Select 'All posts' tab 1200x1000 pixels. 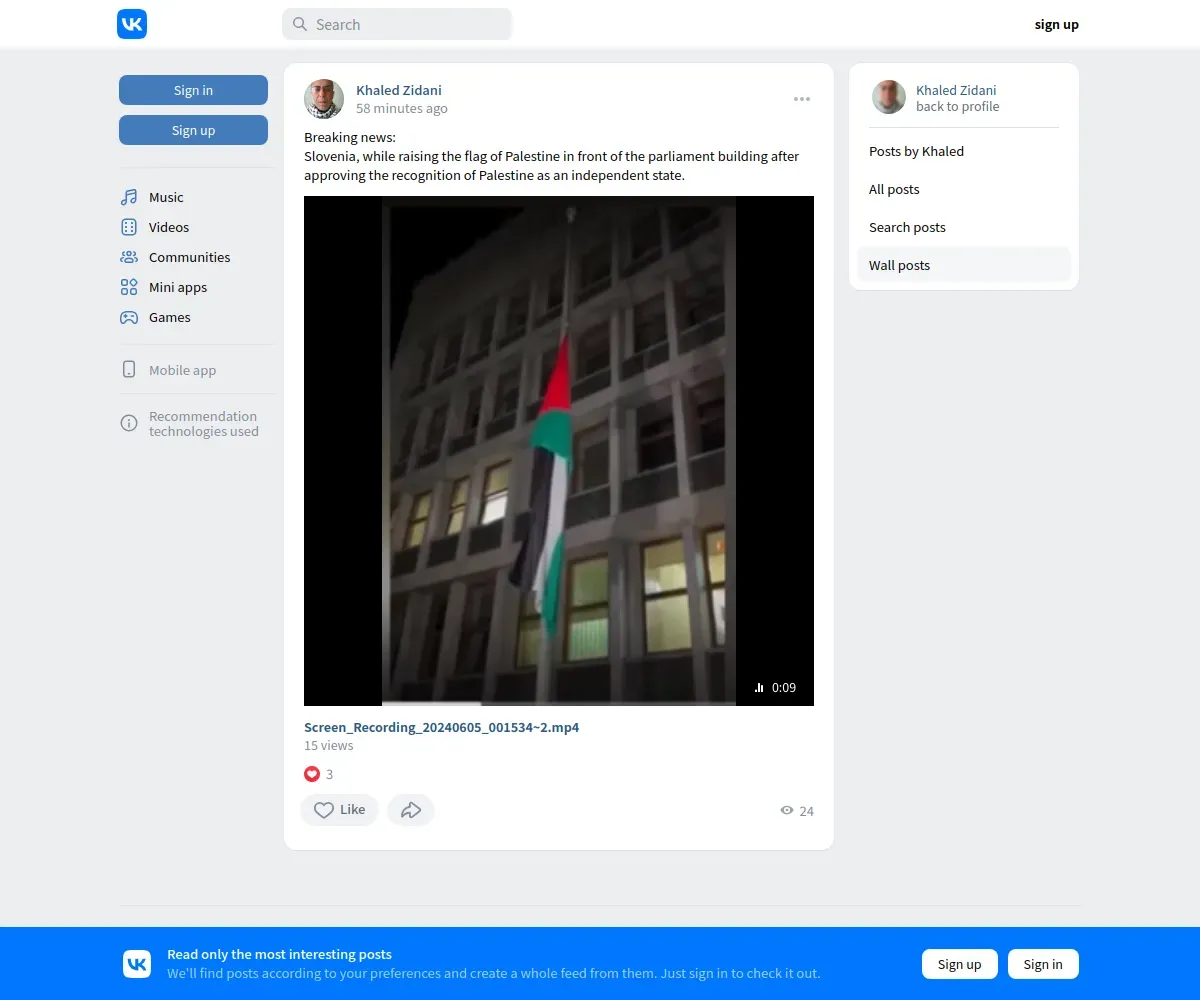pos(964,189)
